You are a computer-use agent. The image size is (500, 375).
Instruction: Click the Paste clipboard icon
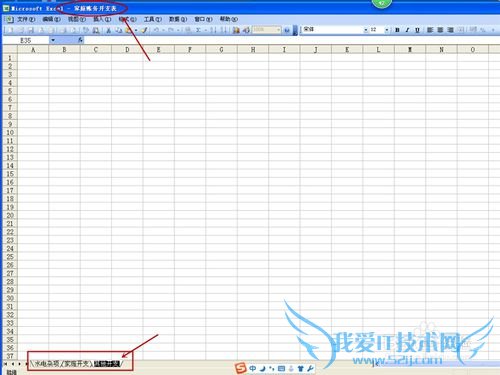pos(129,30)
